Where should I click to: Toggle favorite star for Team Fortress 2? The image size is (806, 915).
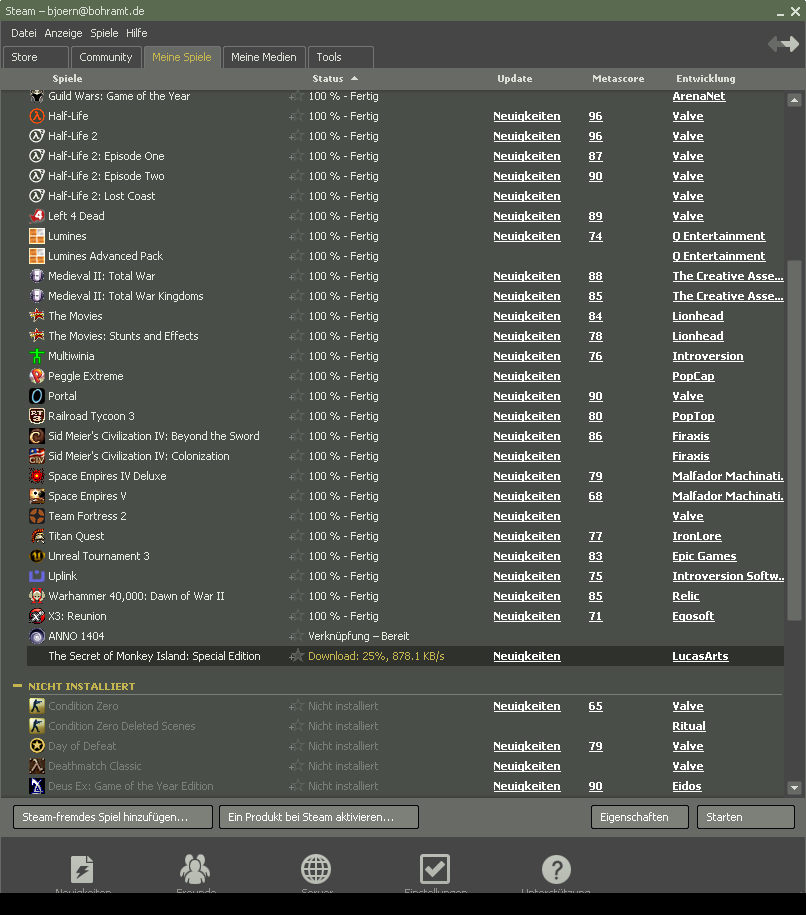(x=297, y=516)
